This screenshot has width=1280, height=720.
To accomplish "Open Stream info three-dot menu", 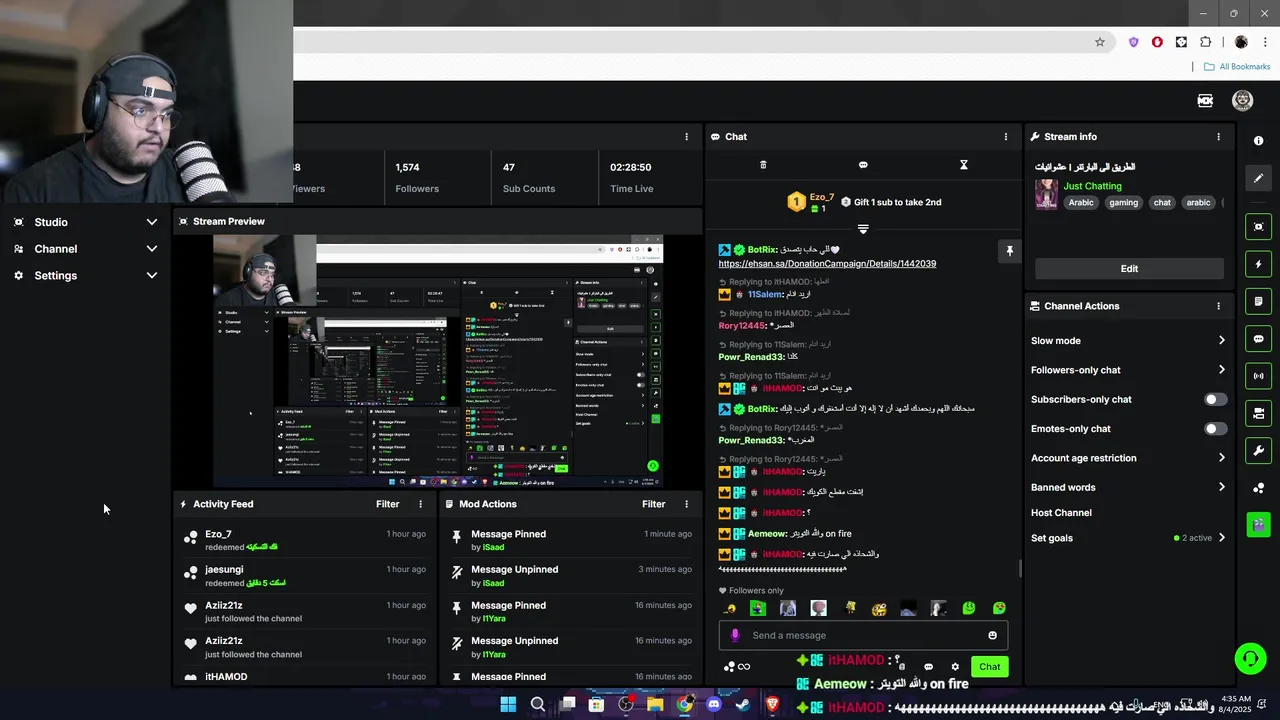I will point(1218,137).
